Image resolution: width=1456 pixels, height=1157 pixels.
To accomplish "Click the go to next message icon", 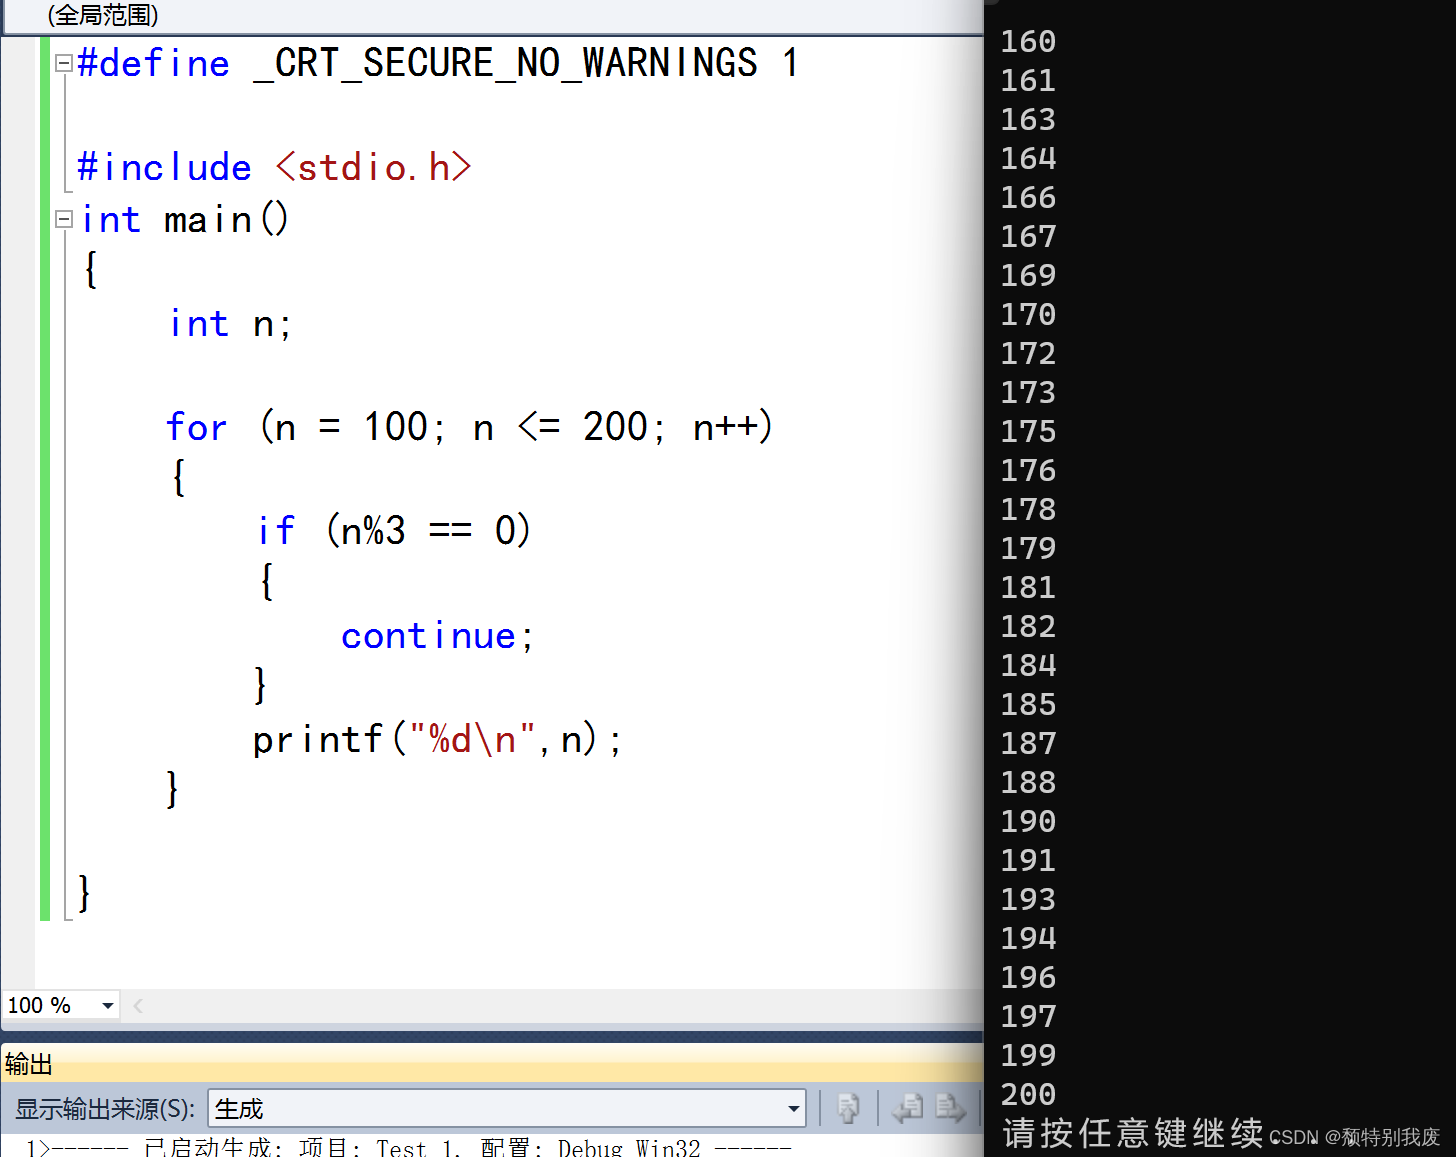I will [950, 1108].
